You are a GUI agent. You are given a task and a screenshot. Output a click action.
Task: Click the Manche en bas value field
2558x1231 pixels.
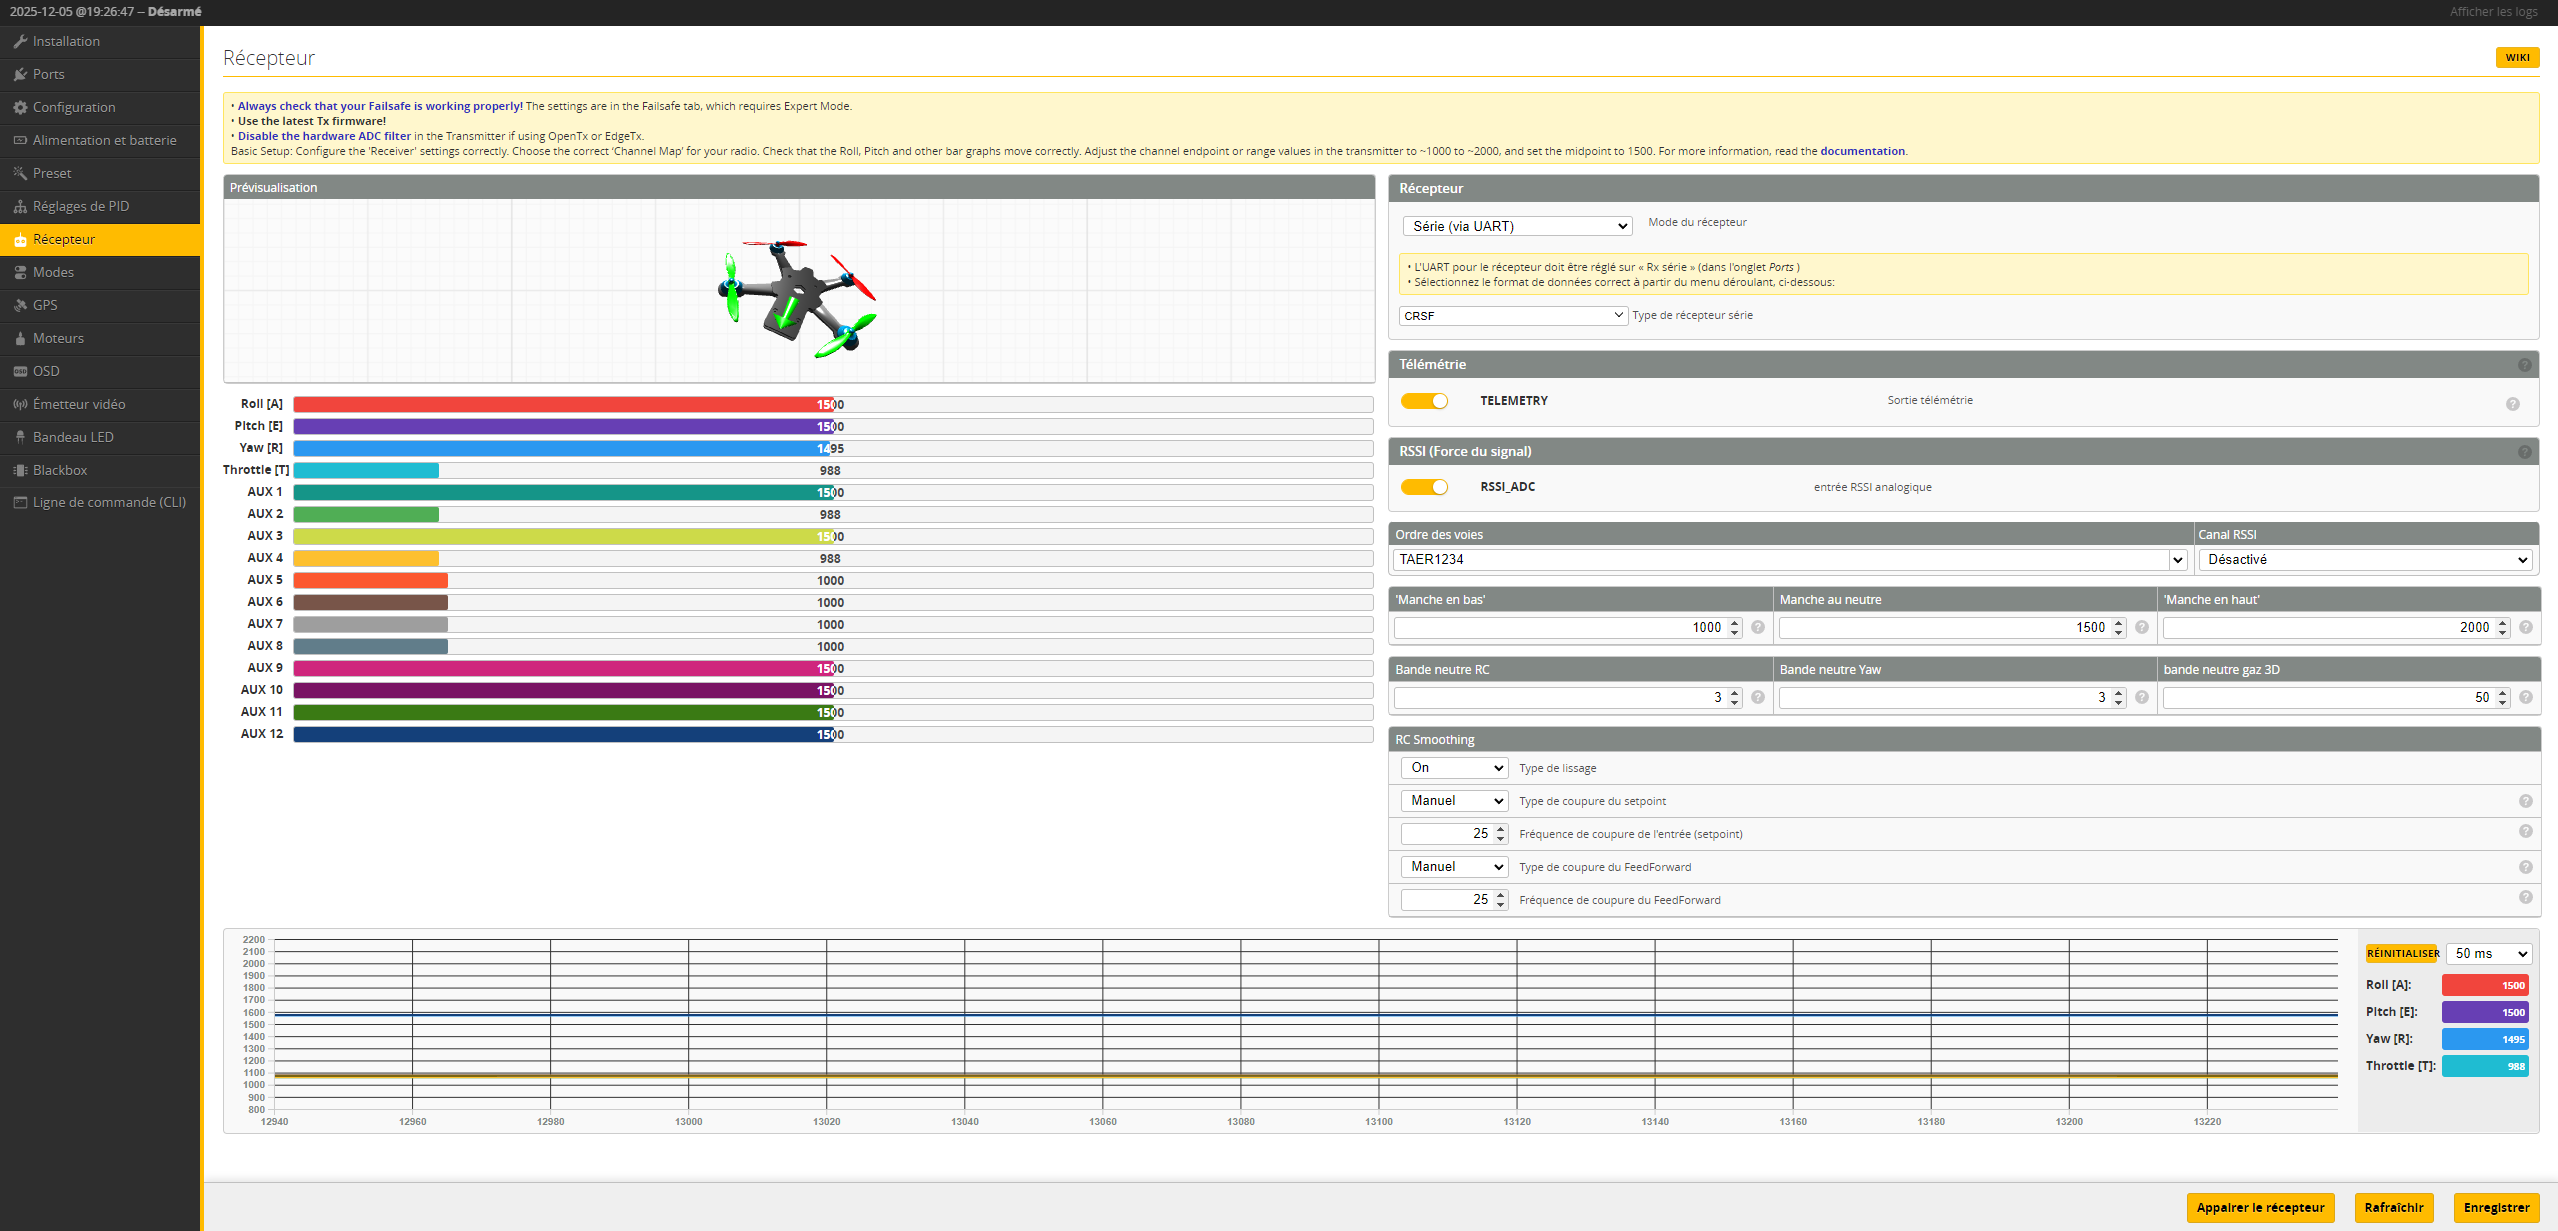[1560, 627]
